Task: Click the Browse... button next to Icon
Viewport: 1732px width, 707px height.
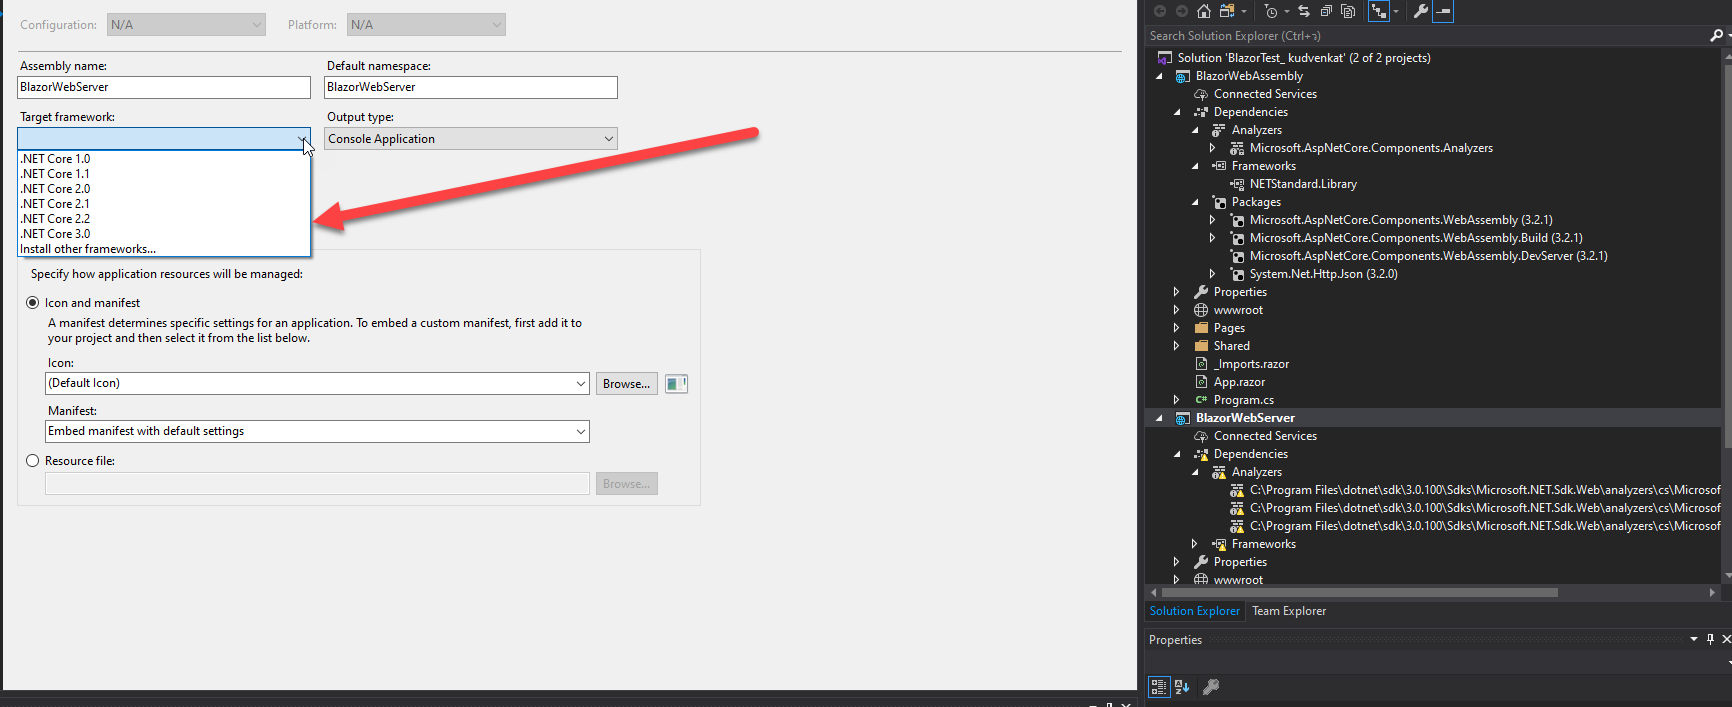Action: (x=627, y=383)
